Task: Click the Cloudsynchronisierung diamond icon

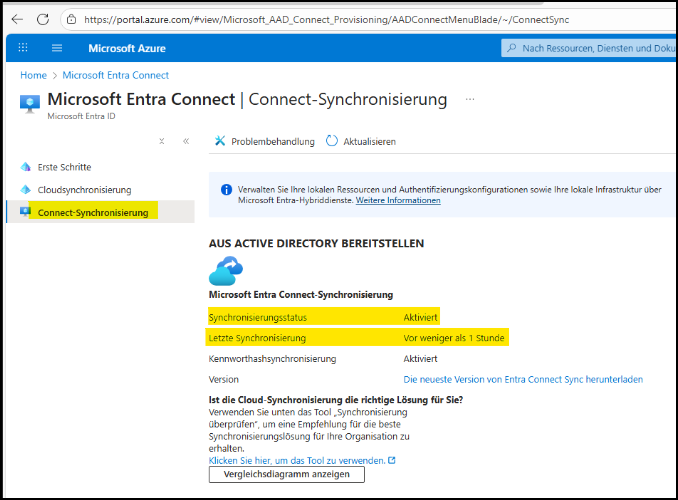Action: (x=26, y=189)
